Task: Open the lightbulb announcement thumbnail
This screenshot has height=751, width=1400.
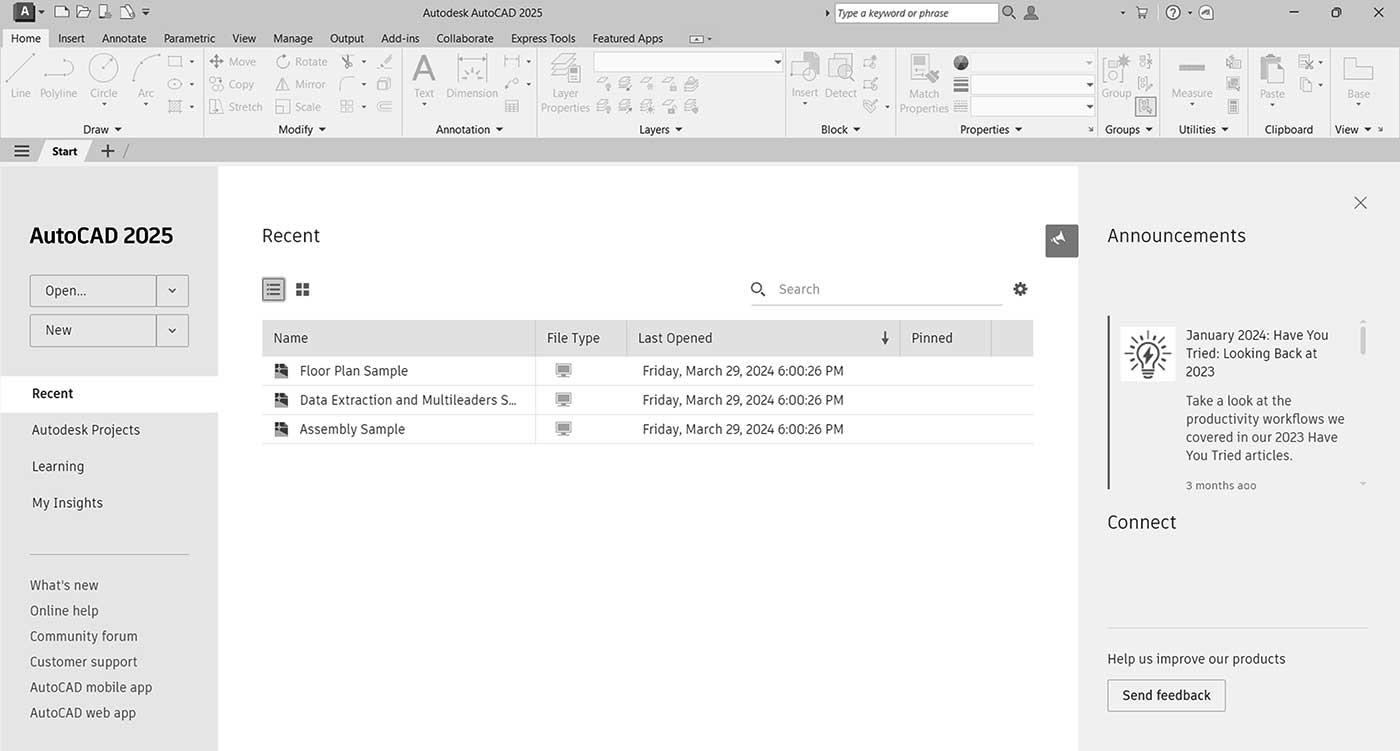Action: [x=1147, y=353]
